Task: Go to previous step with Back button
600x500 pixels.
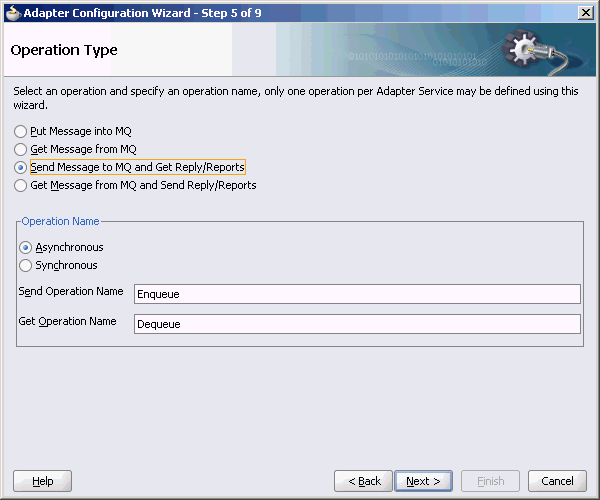Action: tap(364, 481)
